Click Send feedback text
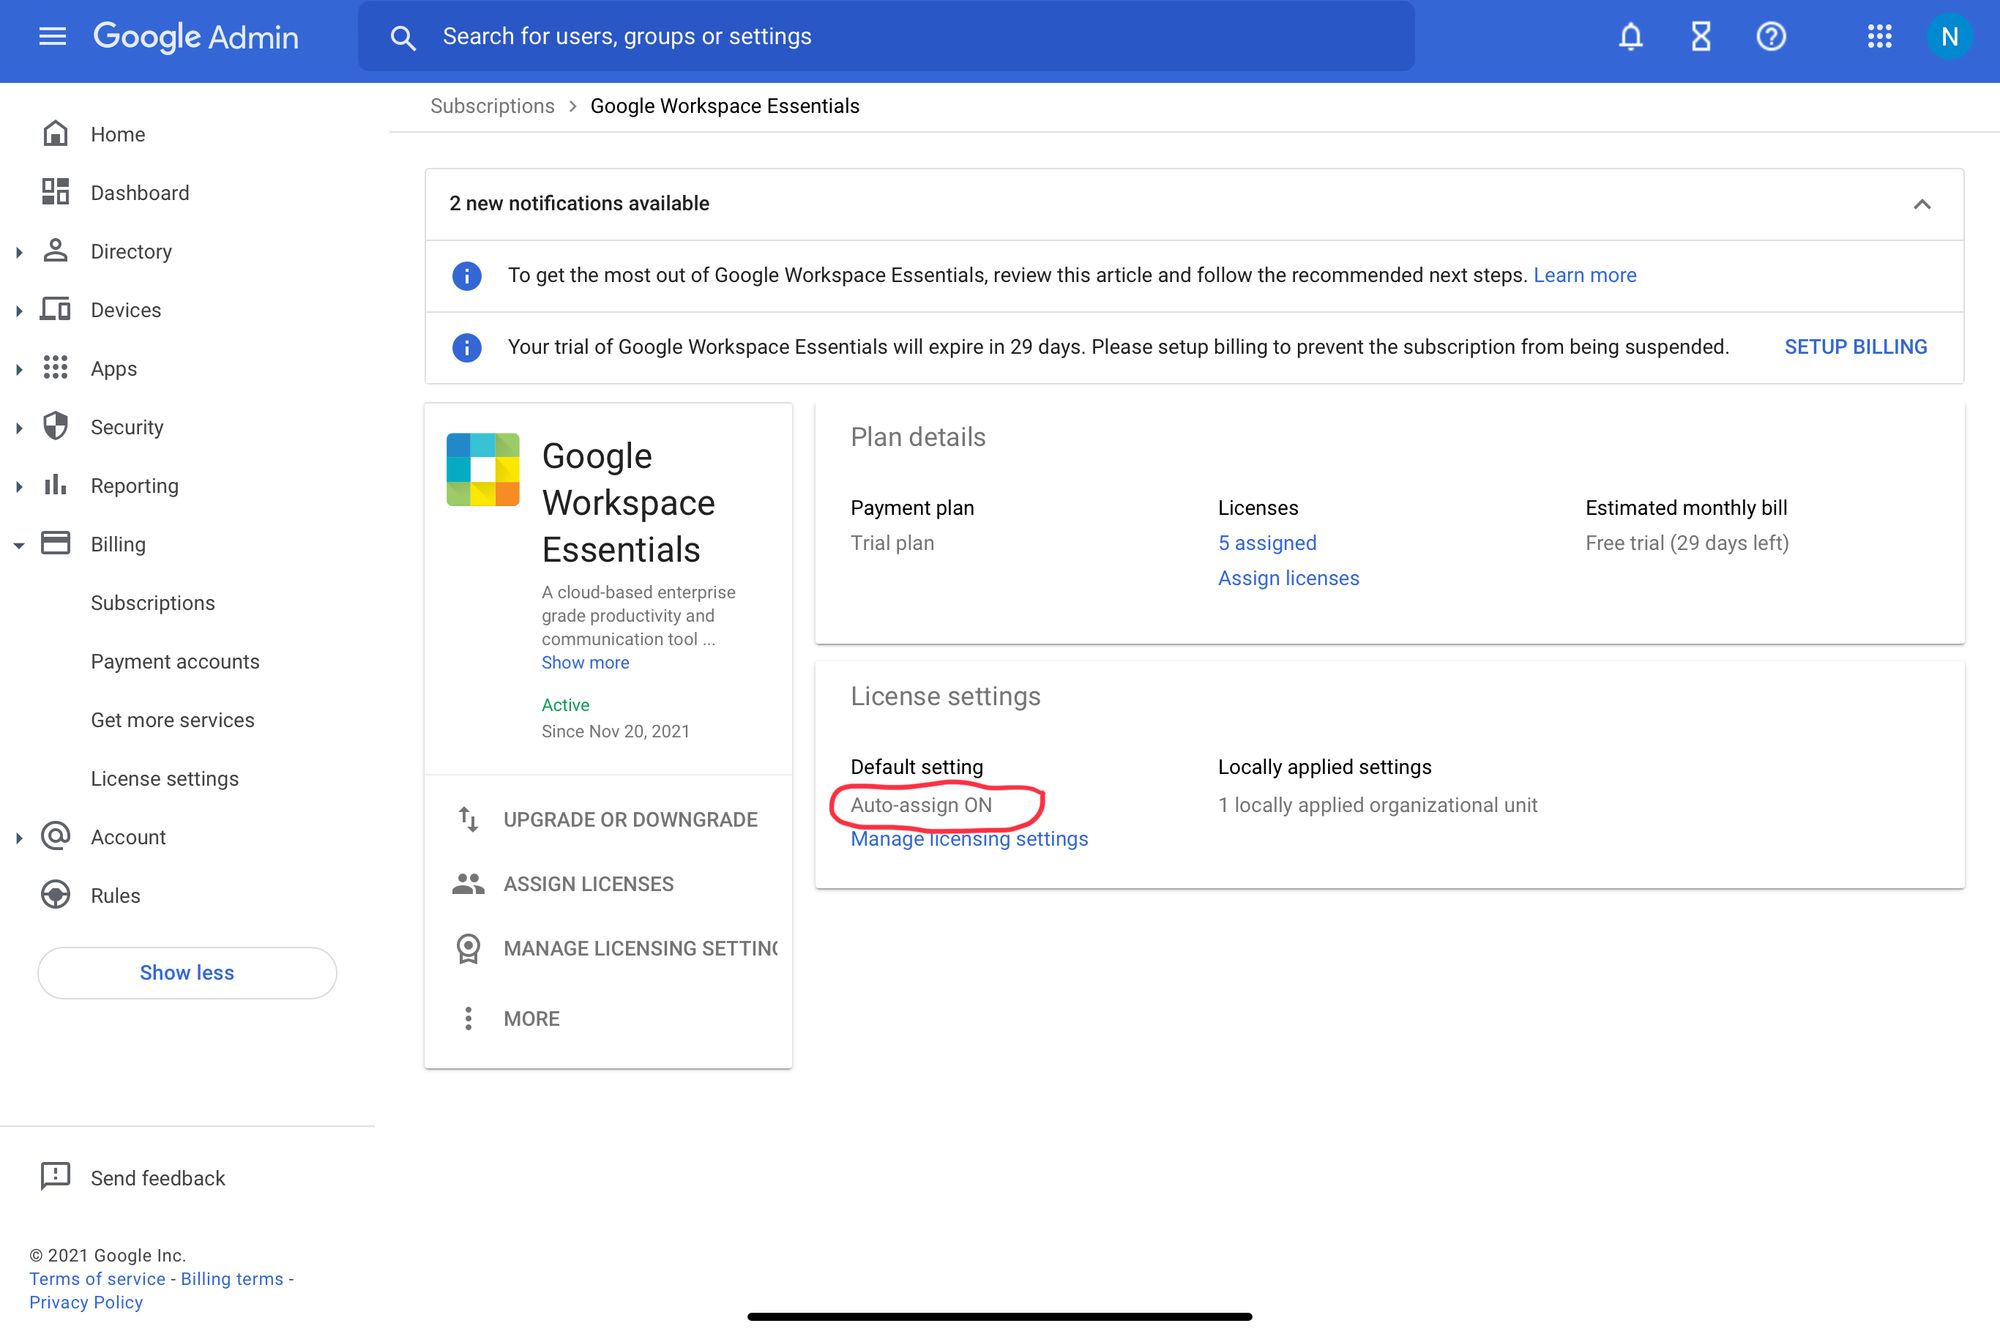 point(158,1178)
